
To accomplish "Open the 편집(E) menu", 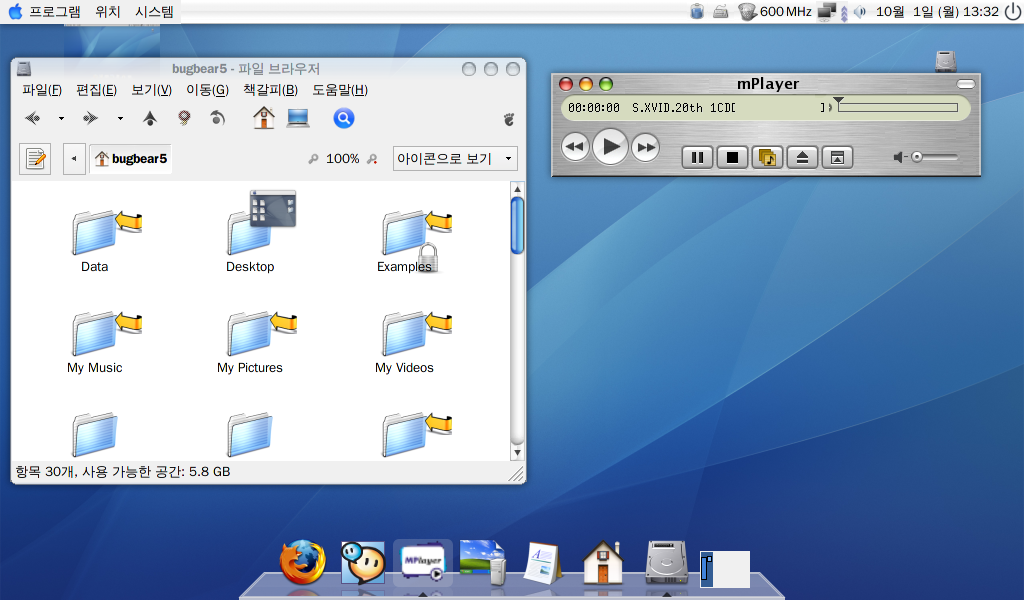I will pos(97,90).
